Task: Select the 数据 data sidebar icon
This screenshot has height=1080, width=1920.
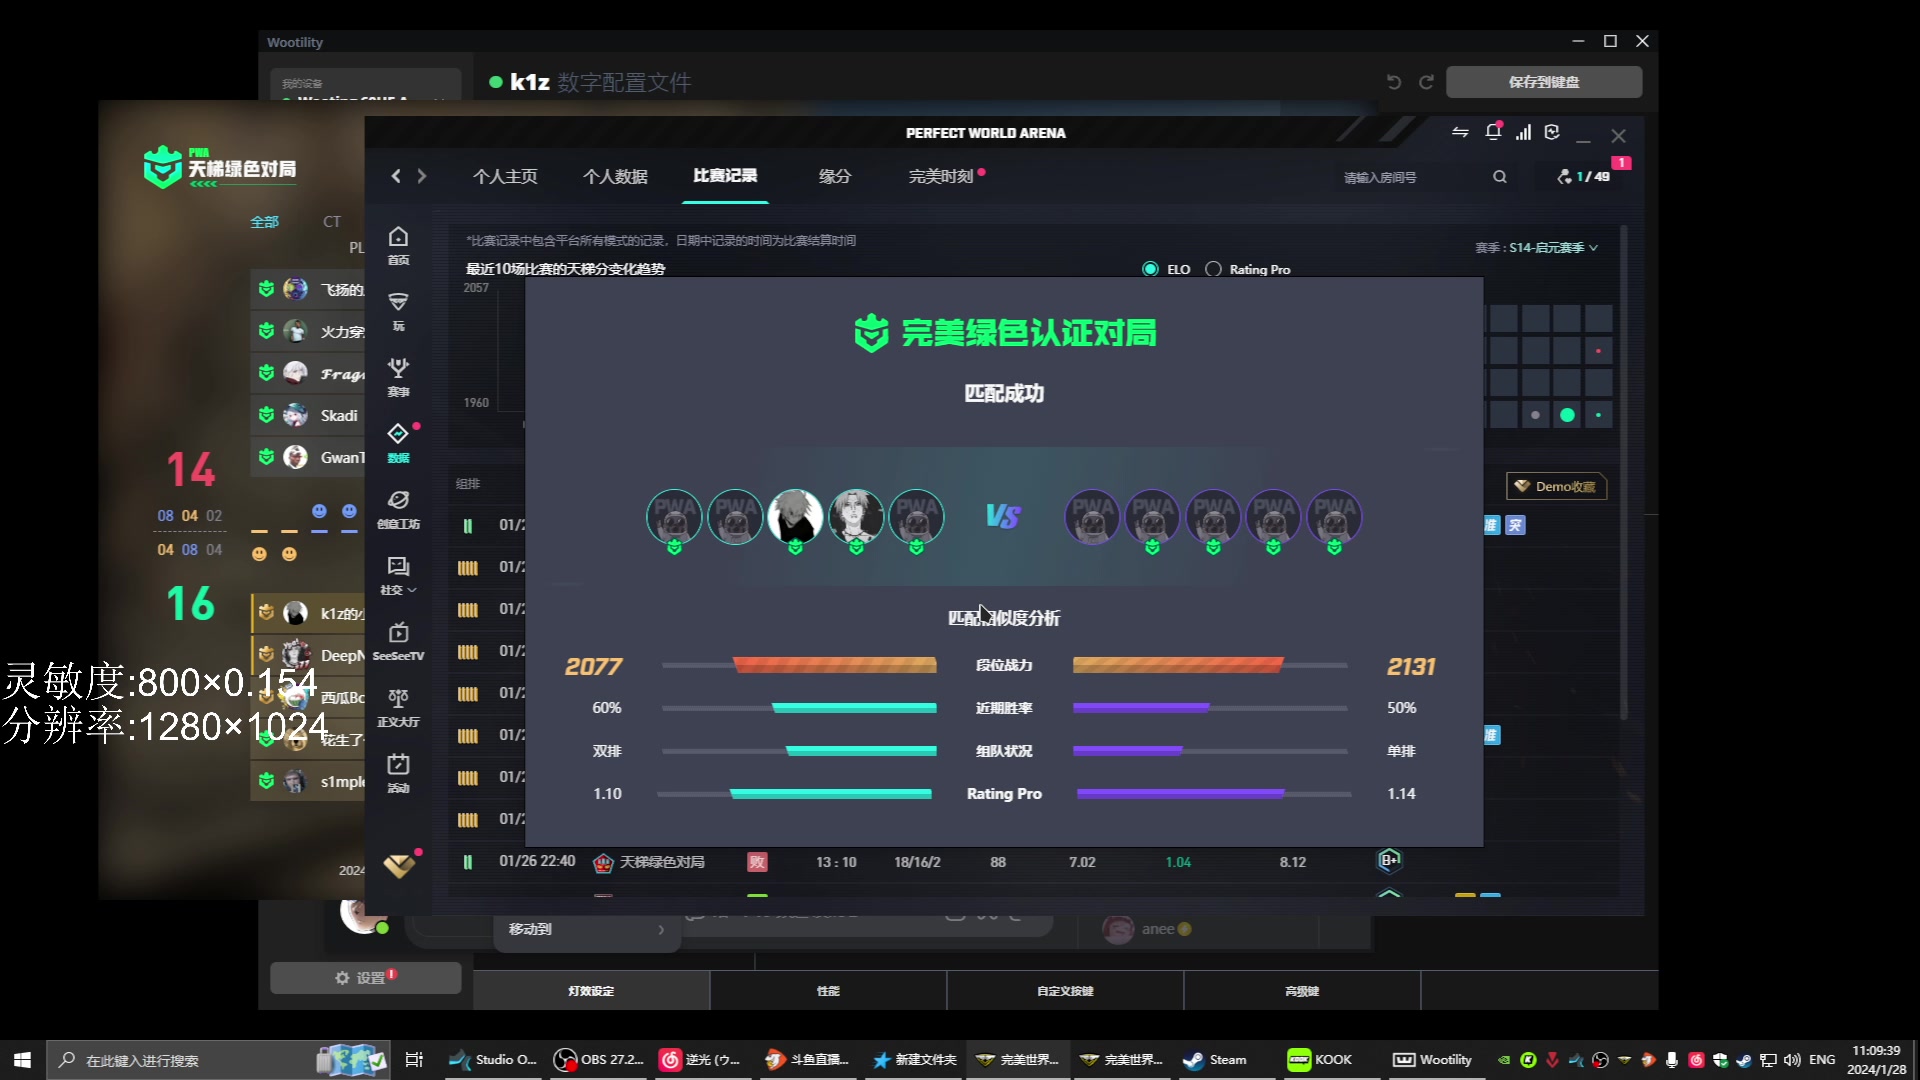Action: [398, 443]
